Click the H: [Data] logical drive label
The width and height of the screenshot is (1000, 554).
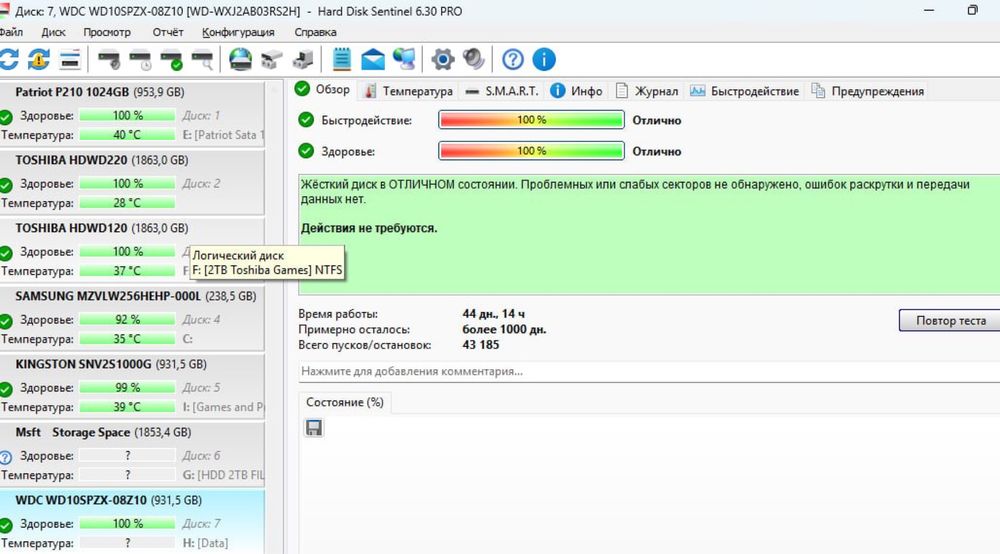pos(205,543)
